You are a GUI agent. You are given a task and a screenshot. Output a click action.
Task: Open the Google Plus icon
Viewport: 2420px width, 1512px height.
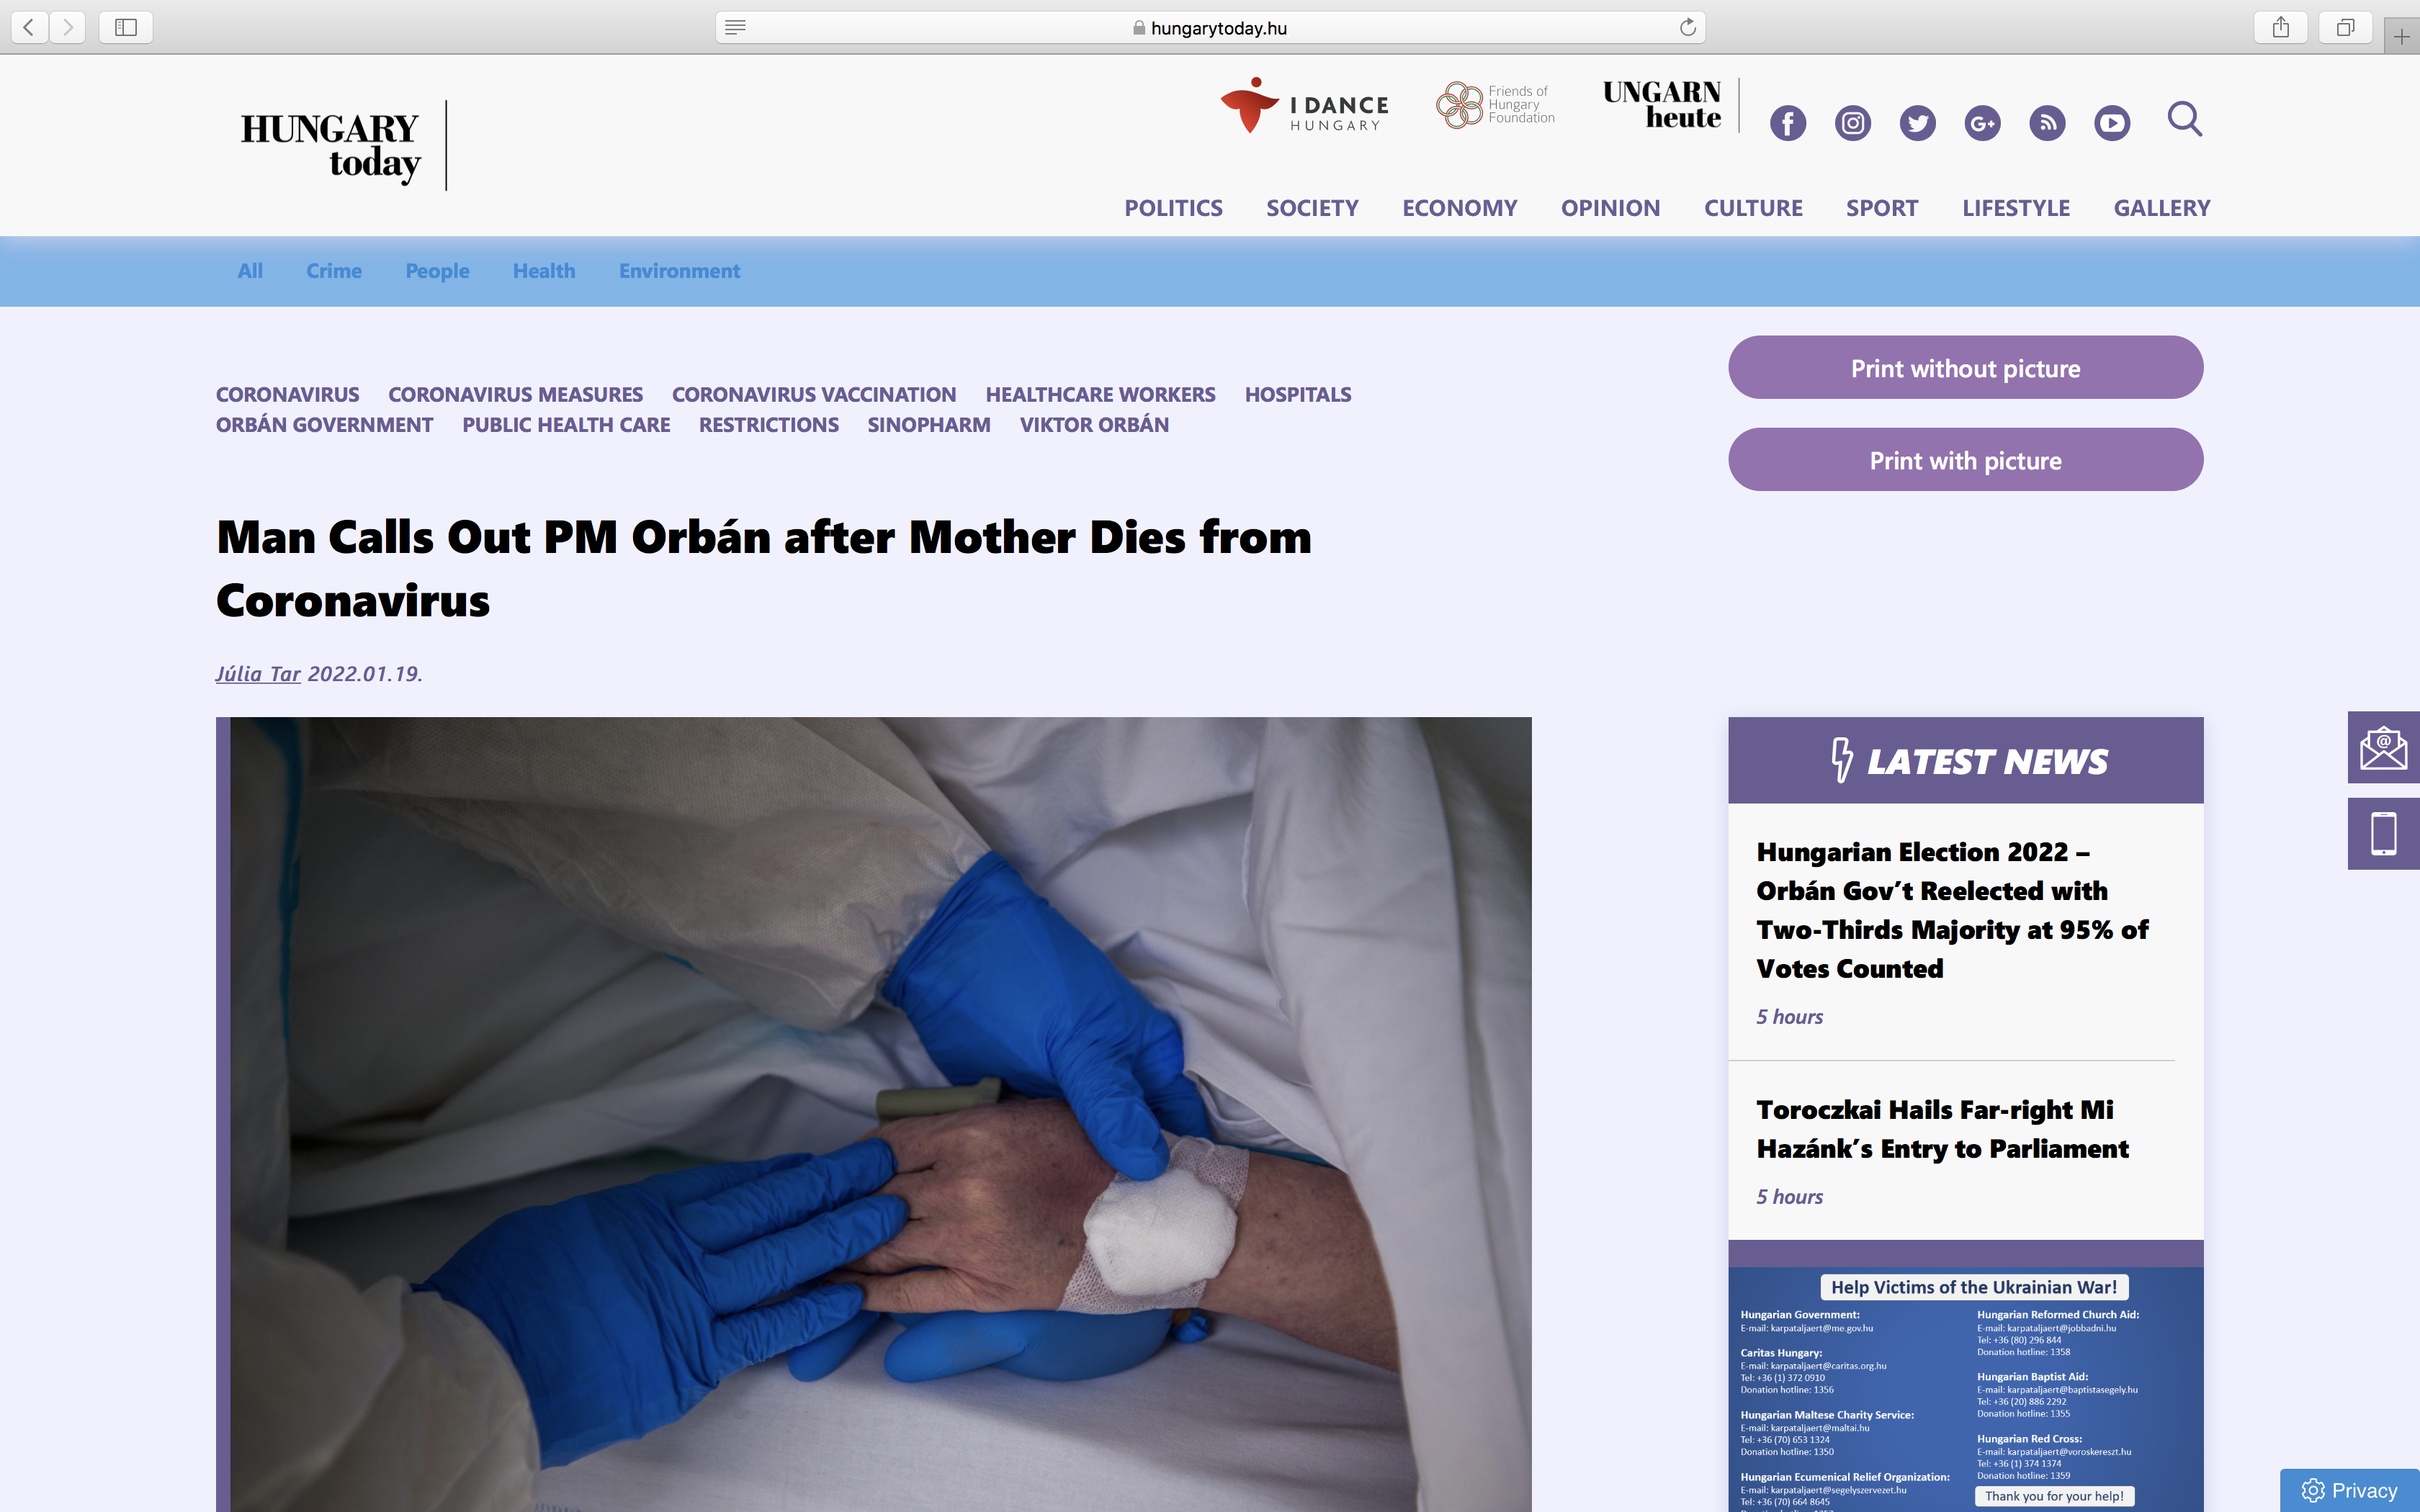(1982, 123)
